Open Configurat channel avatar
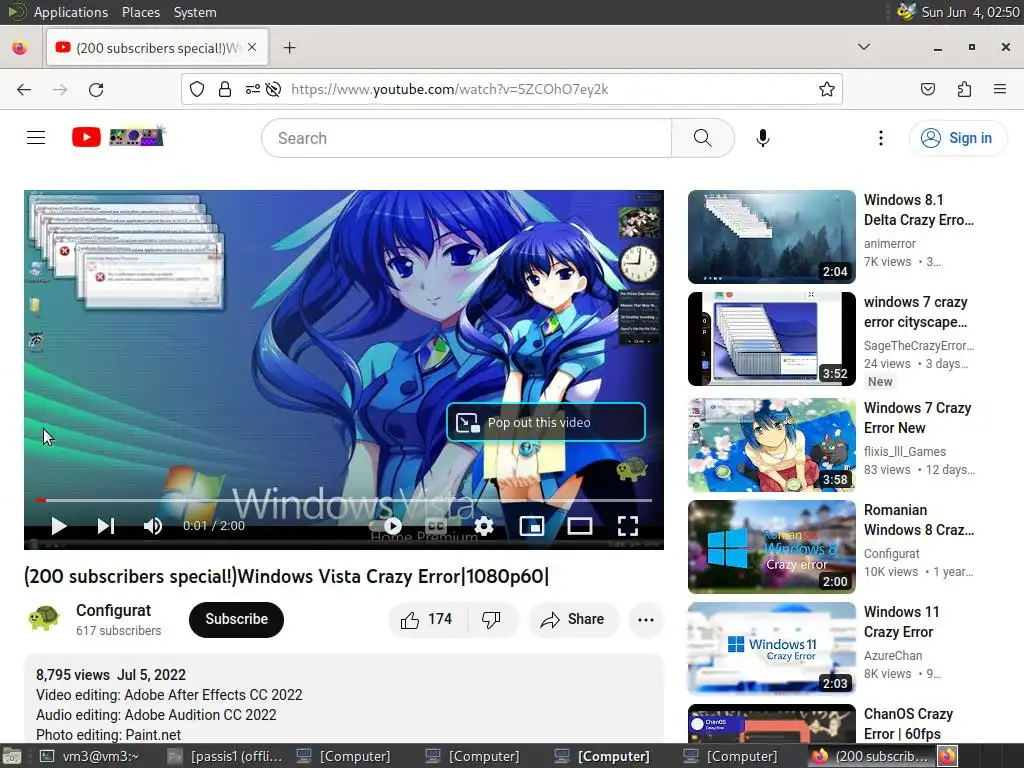The image size is (1024, 768). pyautogui.click(x=44, y=618)
